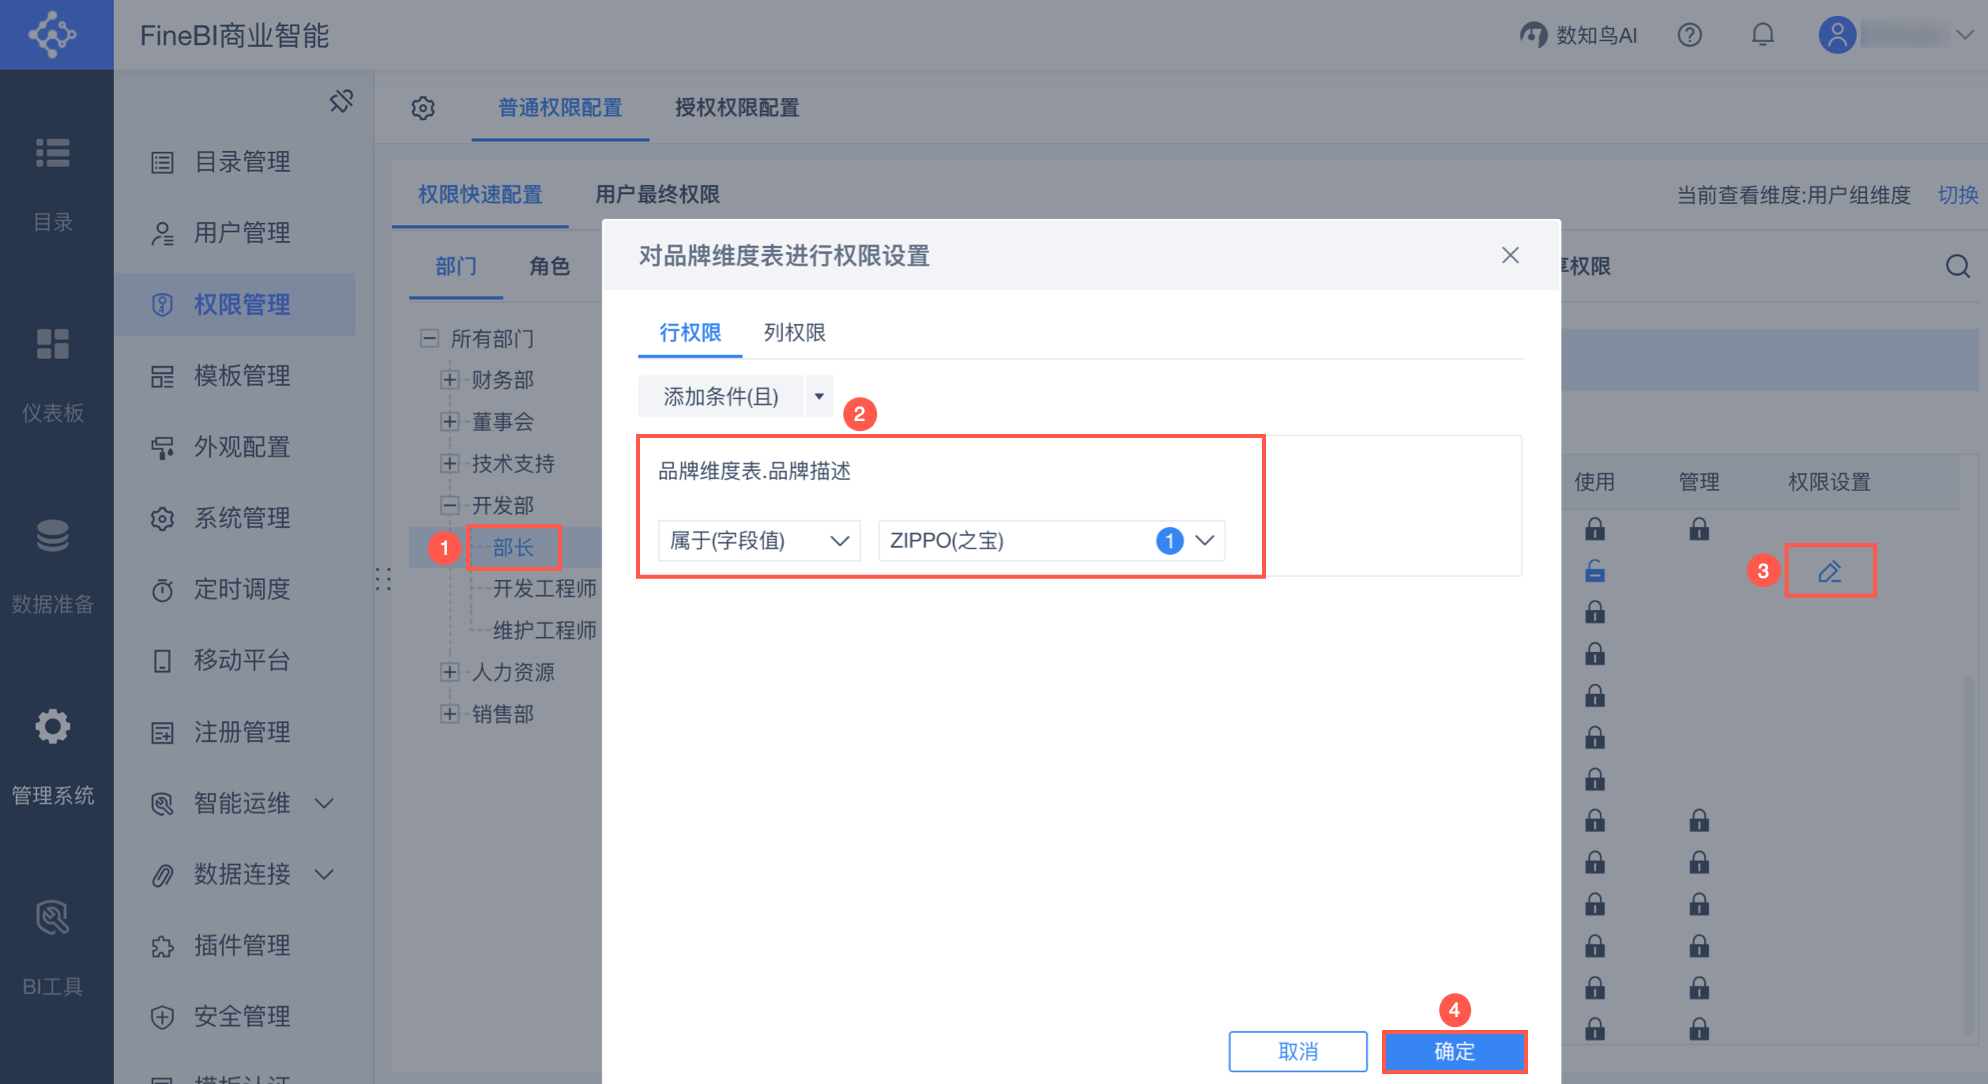Click the notification bell icon
This screenshot has width=1988, height=1084.
click(1762, 35)
